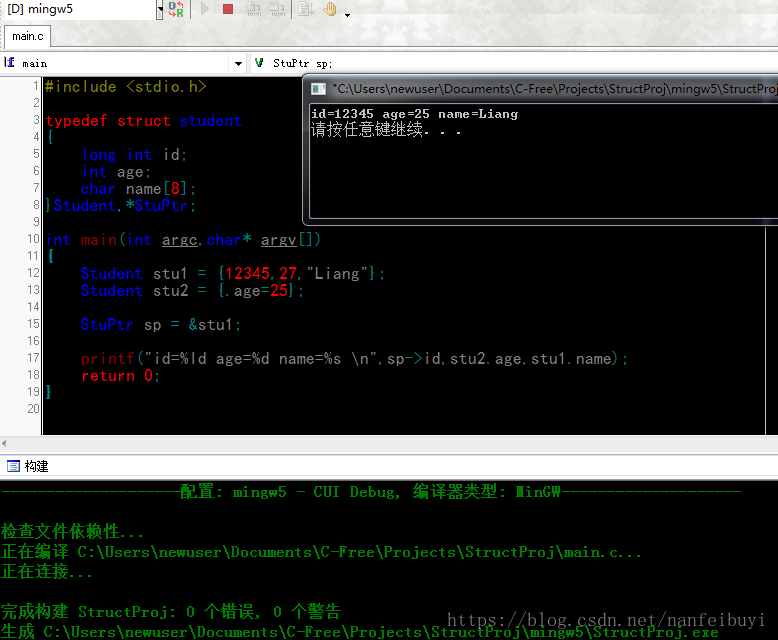
Task: Click the #include <stdio.h> line
Action: pyautogui.click(x=125, y=87)
